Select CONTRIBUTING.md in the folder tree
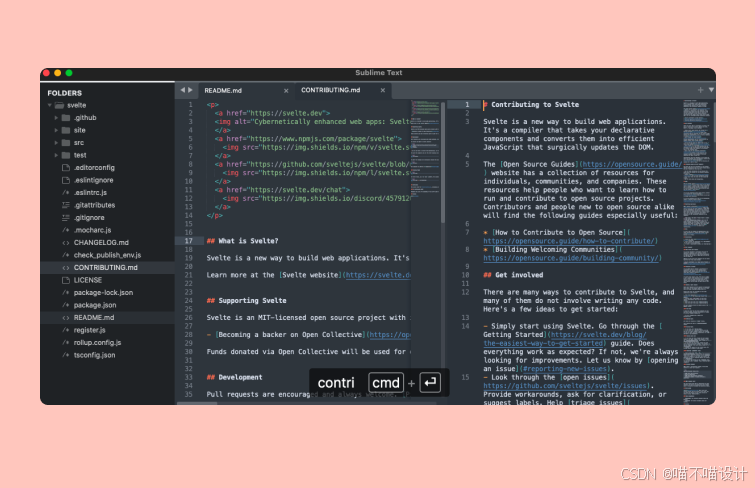Screen dimensions: 755x488 105,268
